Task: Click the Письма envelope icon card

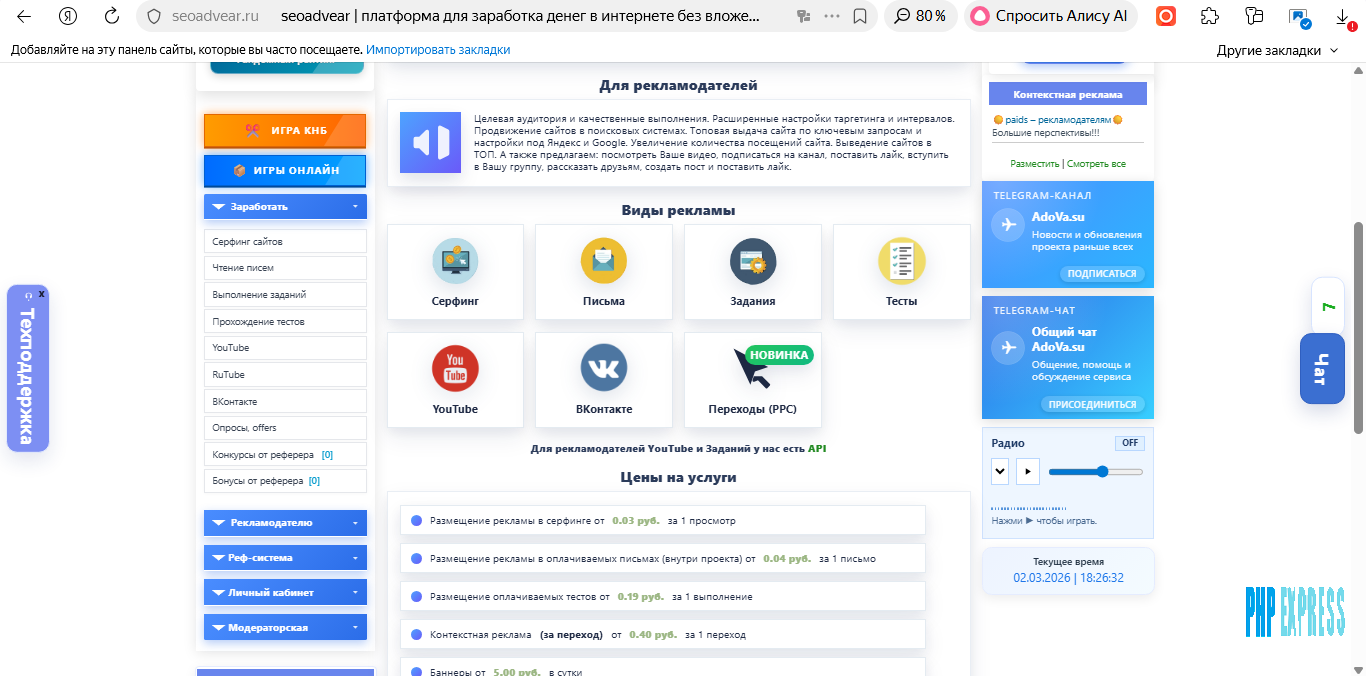Action: click(x=603, y=271)
